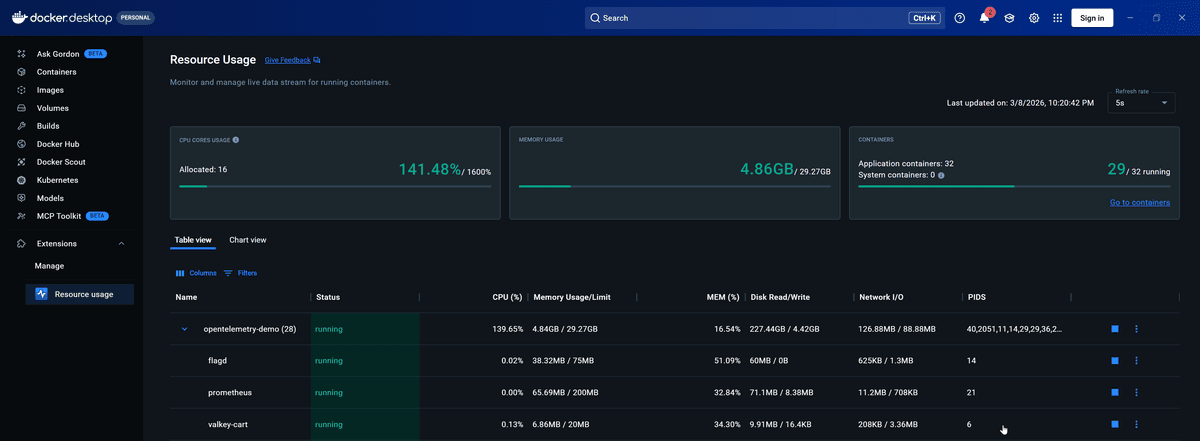The width and height of the screenshot is (1200, 441).
Task: Sort by PIDS column header
Action: tap(977, 297)
